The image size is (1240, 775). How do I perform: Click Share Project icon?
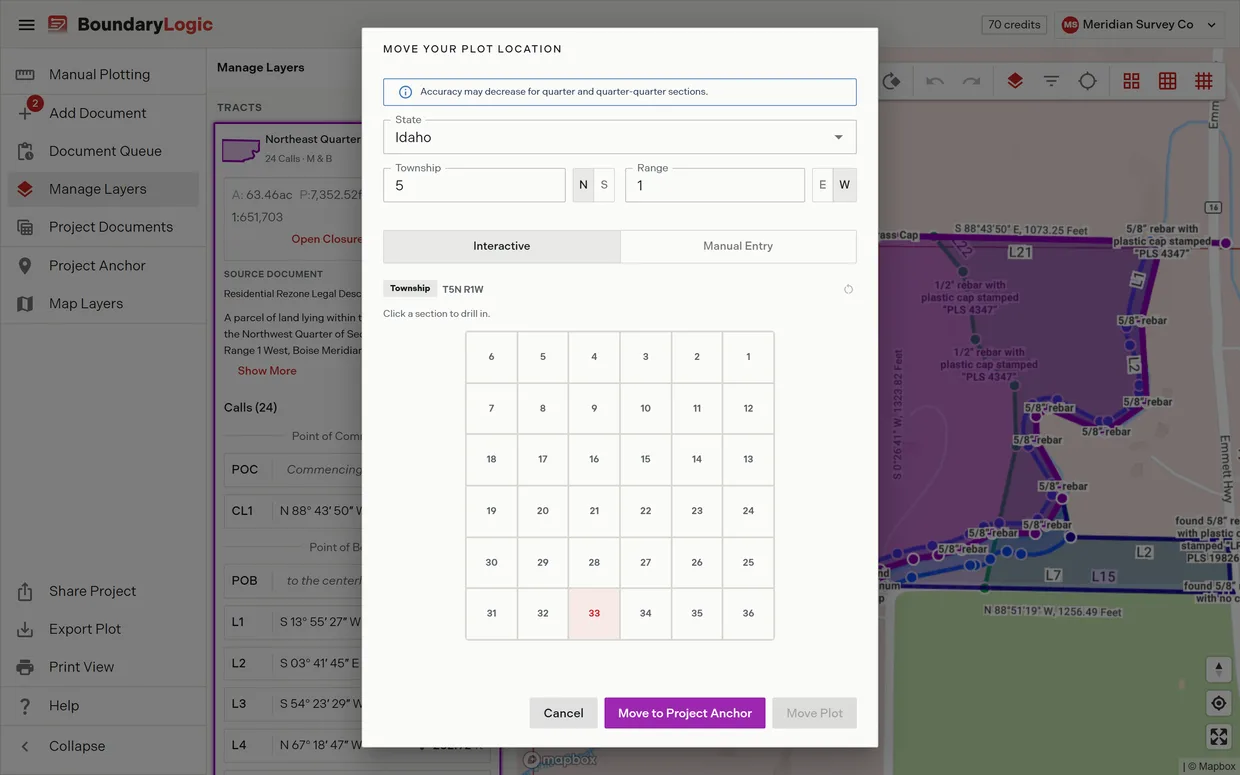(25, 591)
